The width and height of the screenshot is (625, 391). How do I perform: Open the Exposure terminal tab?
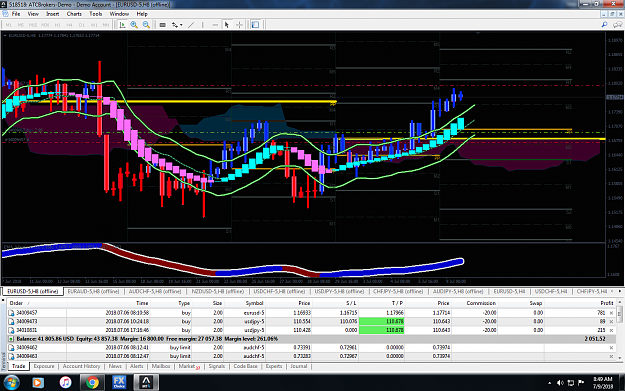click(44, 366)
